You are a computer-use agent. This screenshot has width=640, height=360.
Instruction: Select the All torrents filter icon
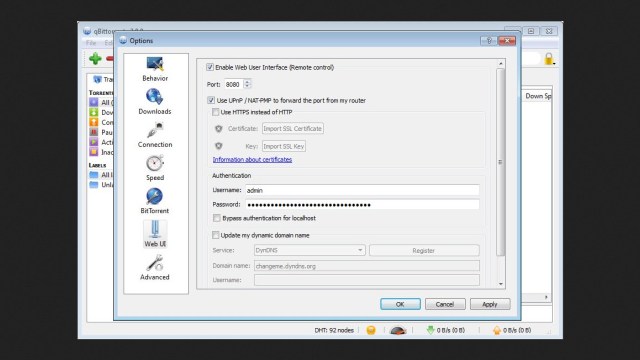[x=94, y=102]
